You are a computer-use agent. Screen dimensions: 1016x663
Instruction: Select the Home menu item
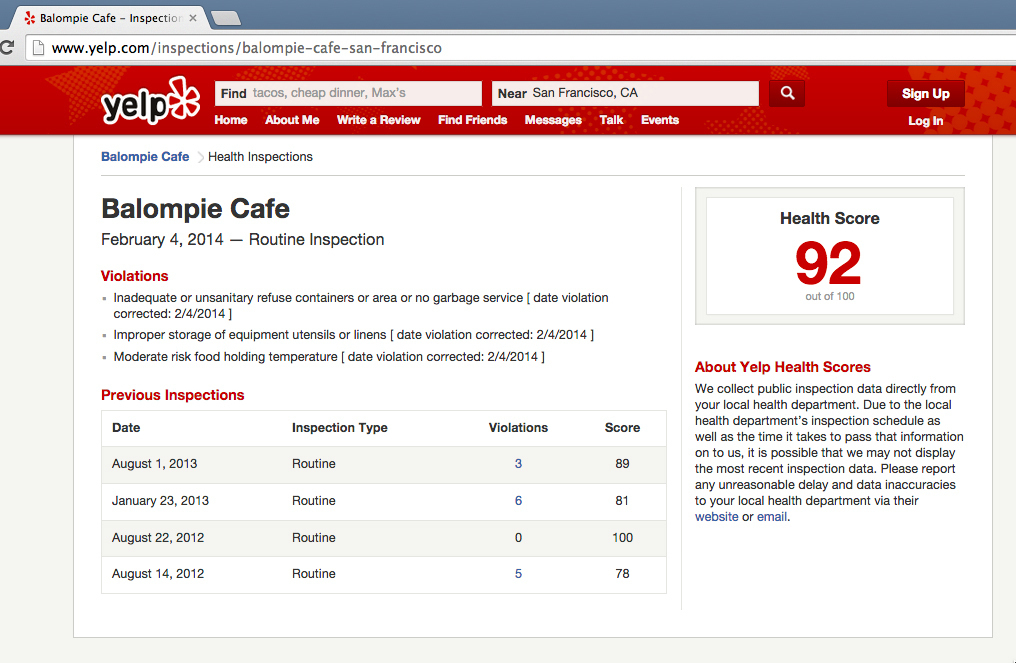[x=231, y=120]
